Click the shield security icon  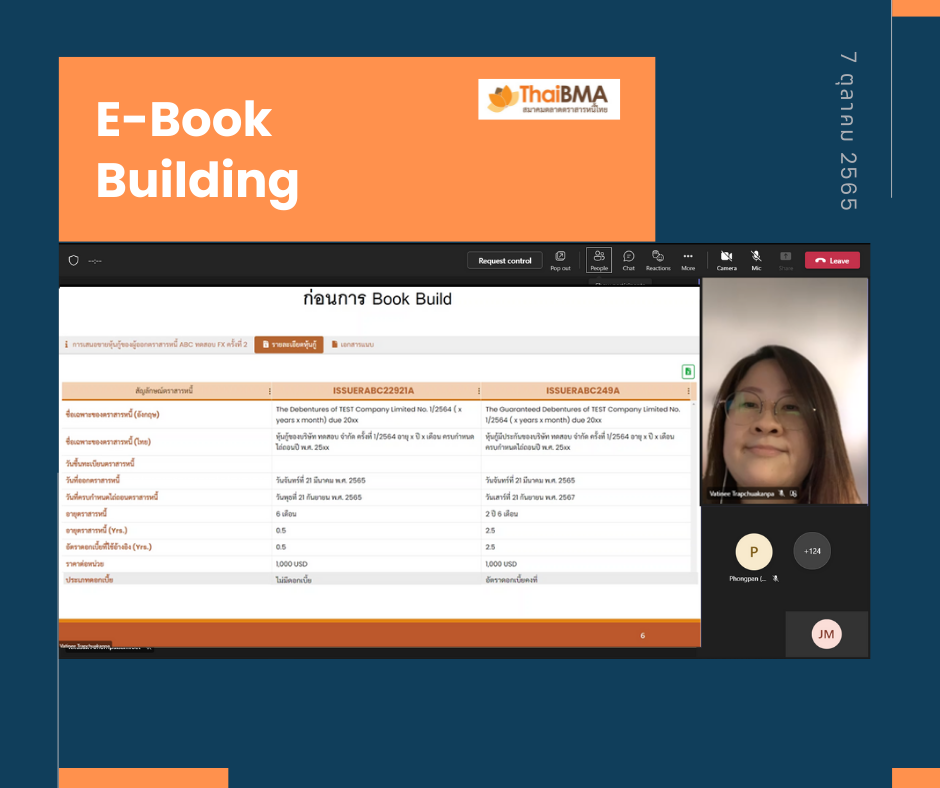73,261
